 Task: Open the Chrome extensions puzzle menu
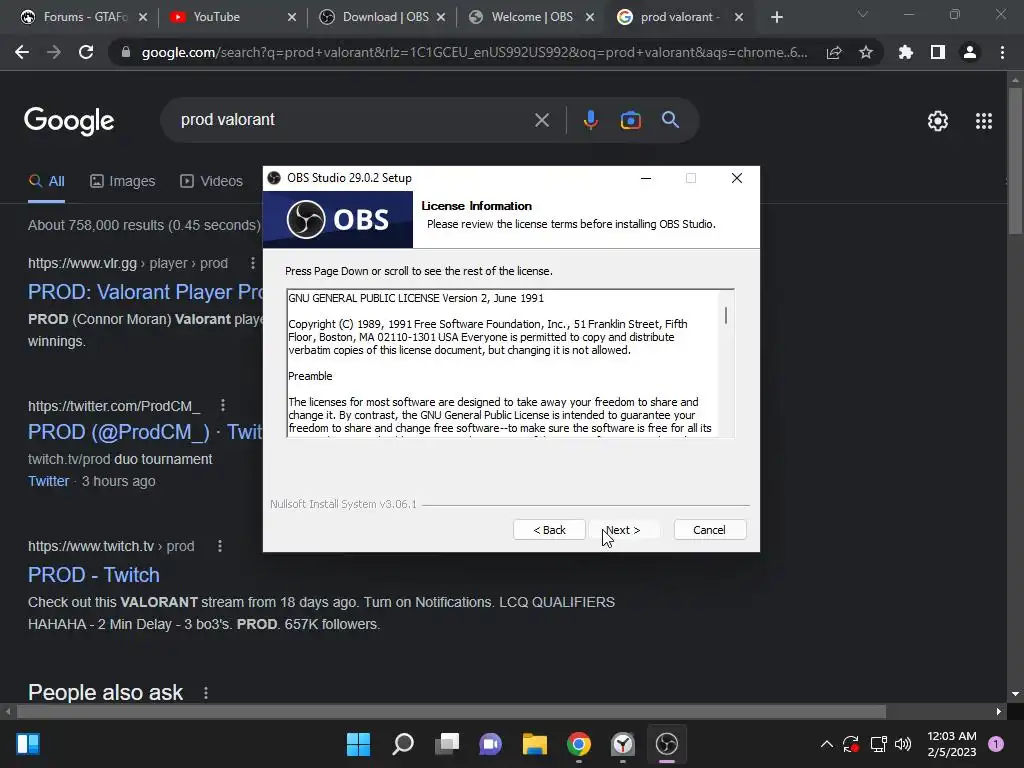tap(906, 52)
